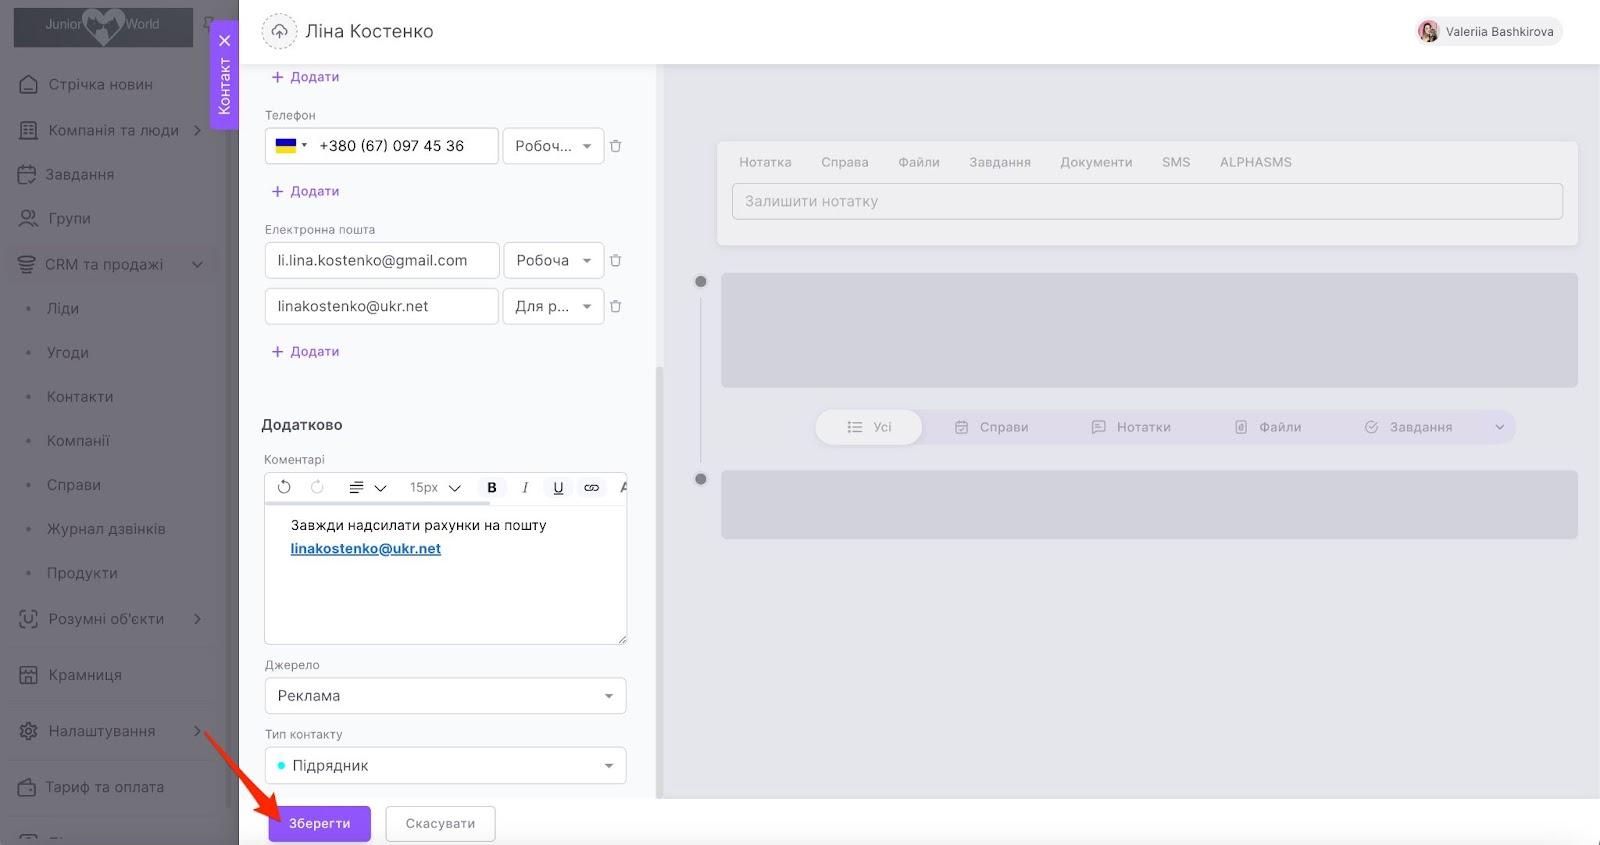This screenshot has height=845, width=1600.
Task: Click the Скасувати button
Action: 440,824
